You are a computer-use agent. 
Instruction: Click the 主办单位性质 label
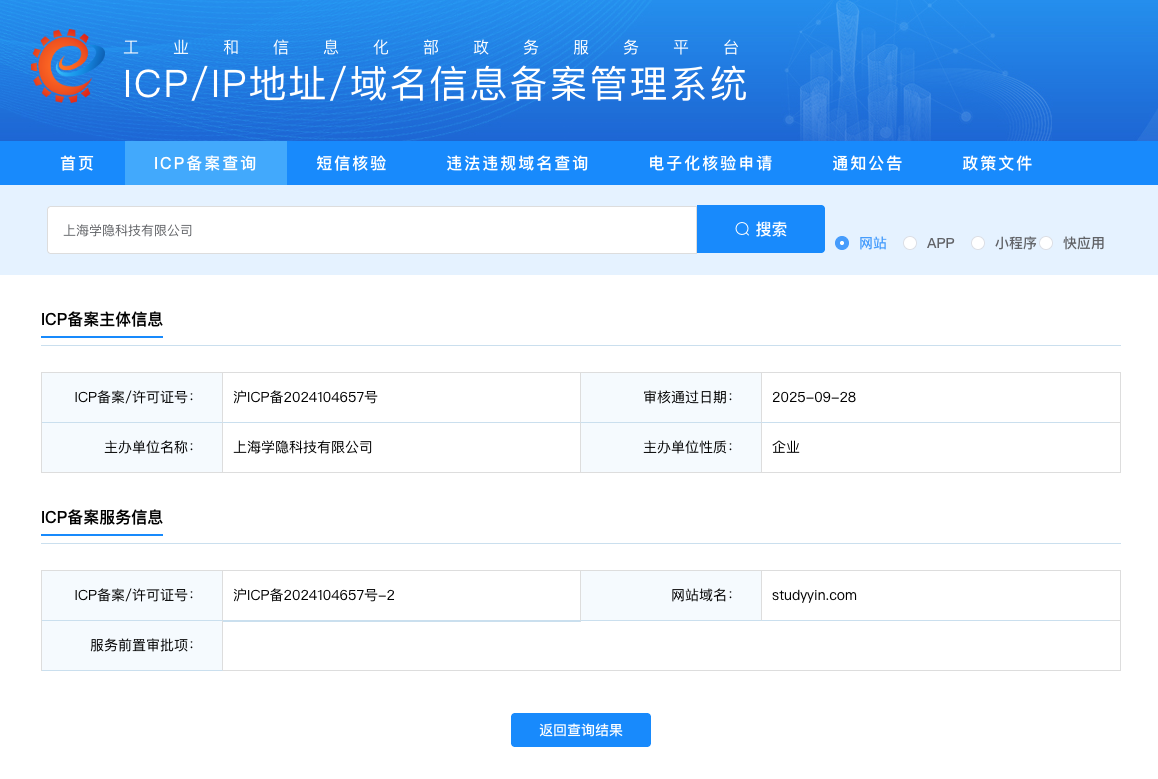[x=688, y=447]
